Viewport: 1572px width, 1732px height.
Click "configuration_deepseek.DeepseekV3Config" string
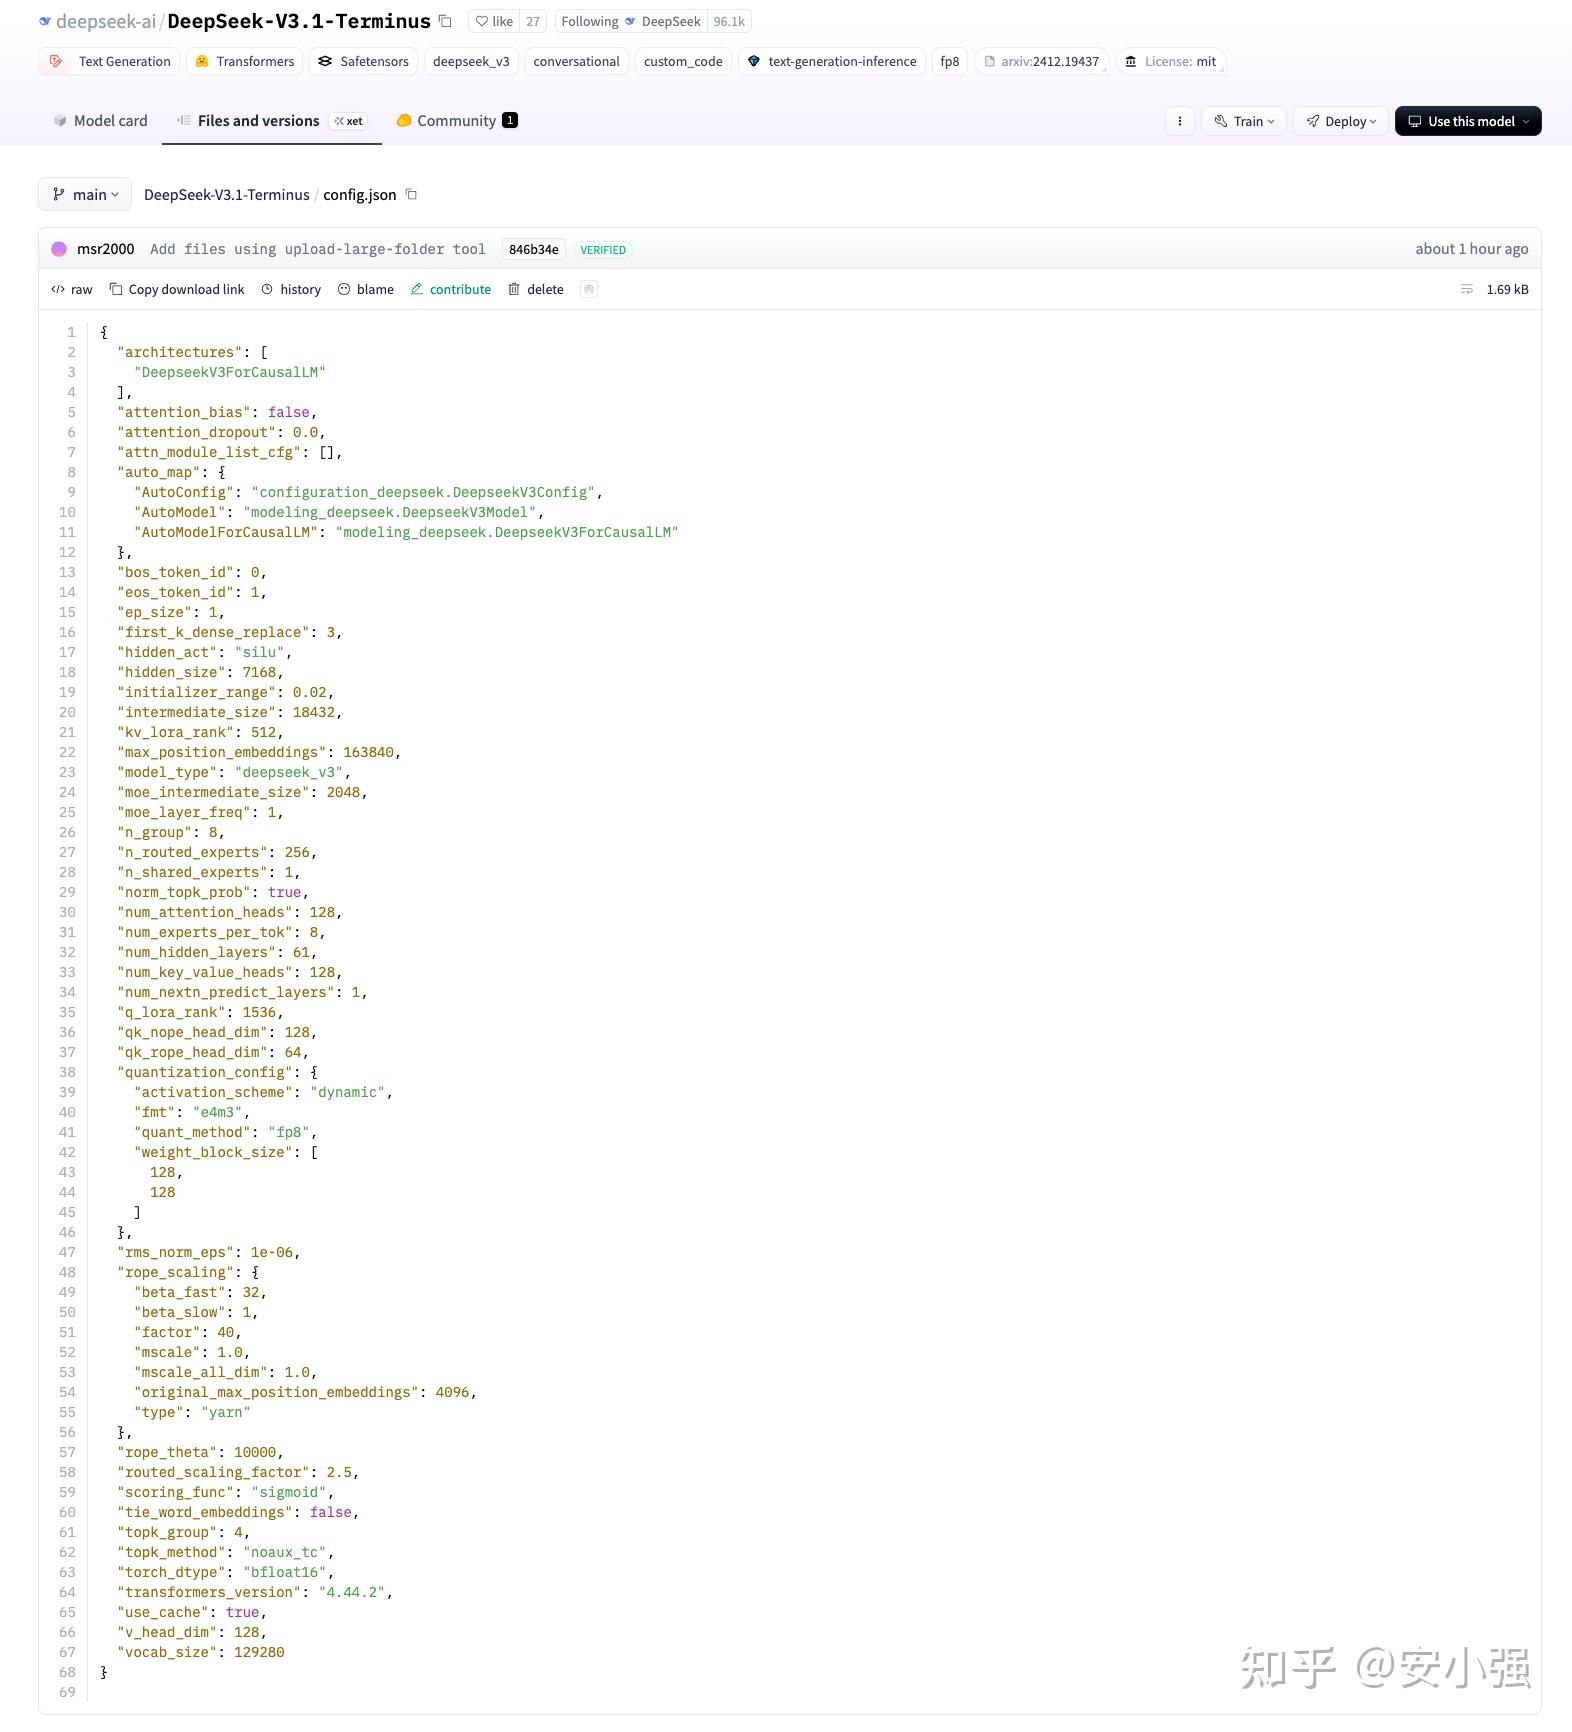423,492
